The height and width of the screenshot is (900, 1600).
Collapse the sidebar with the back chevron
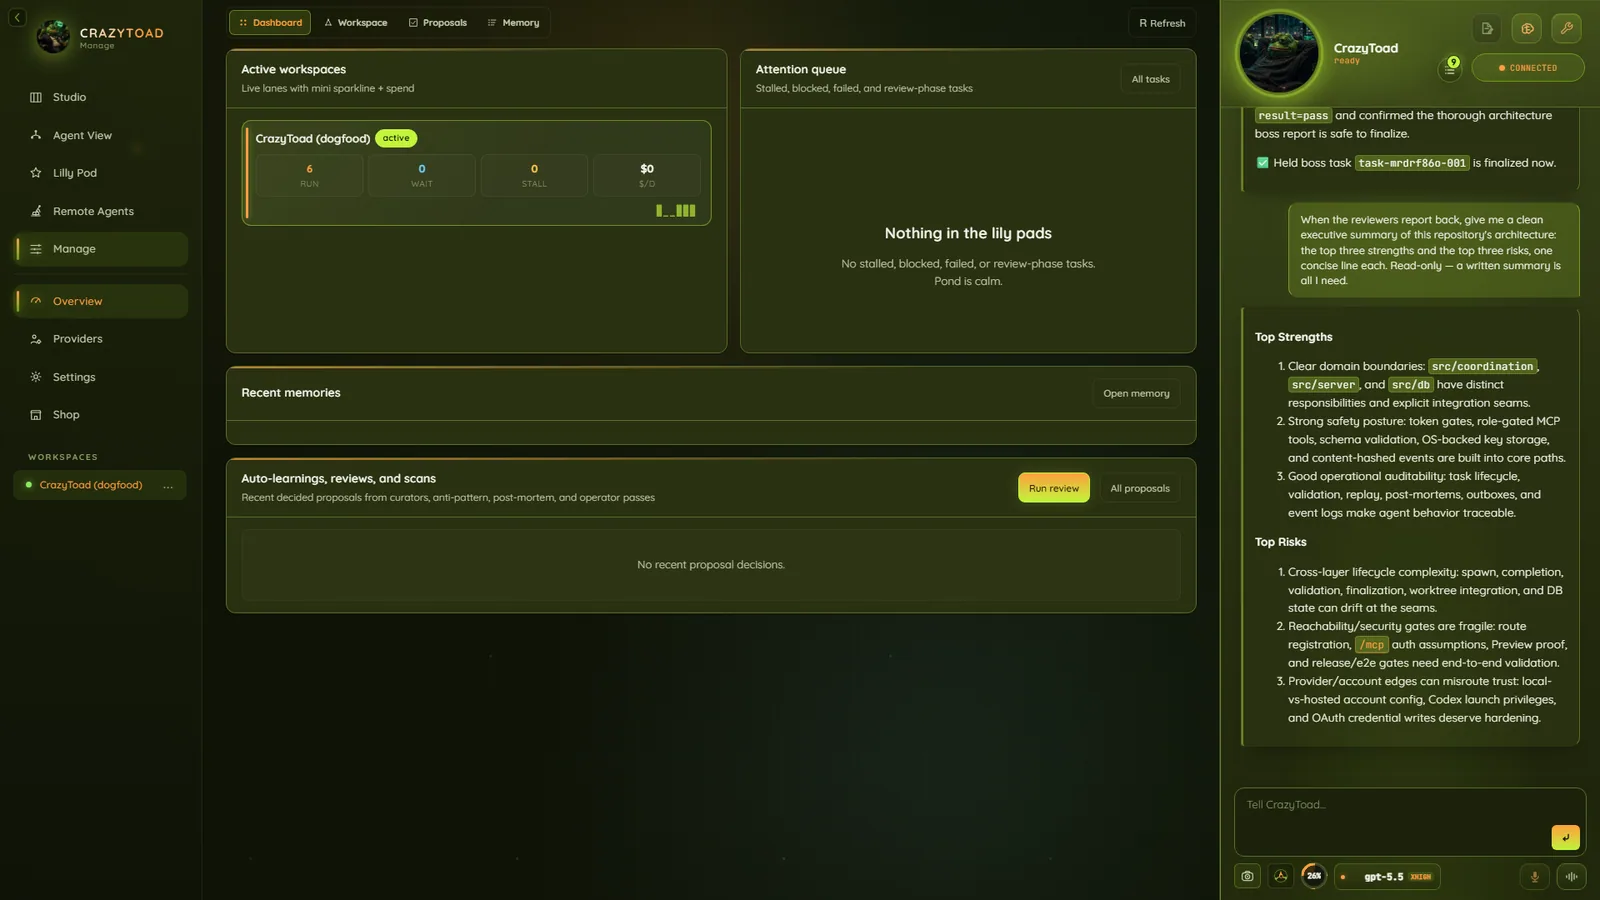tap(17, 18)
